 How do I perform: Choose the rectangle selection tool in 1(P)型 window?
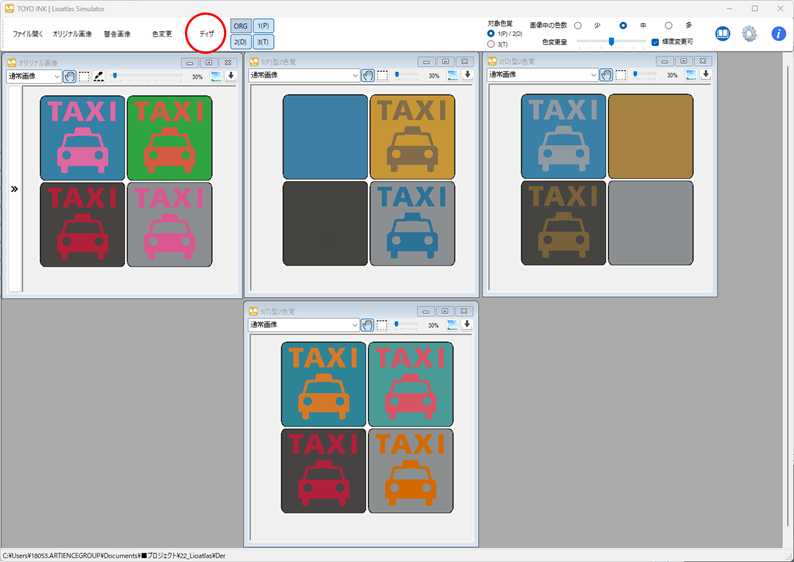pyautogui.click(x=383, y=75)
